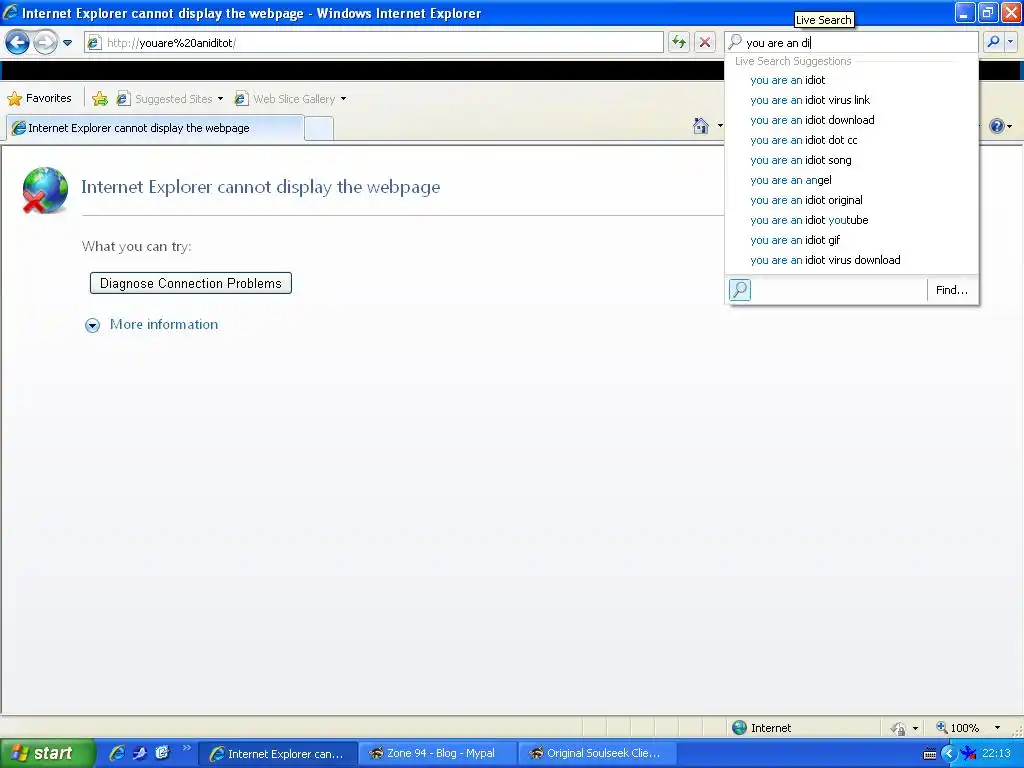The image size is (1024, 768).
Task: Run search with magnifier button
Action: click(993, 42)
